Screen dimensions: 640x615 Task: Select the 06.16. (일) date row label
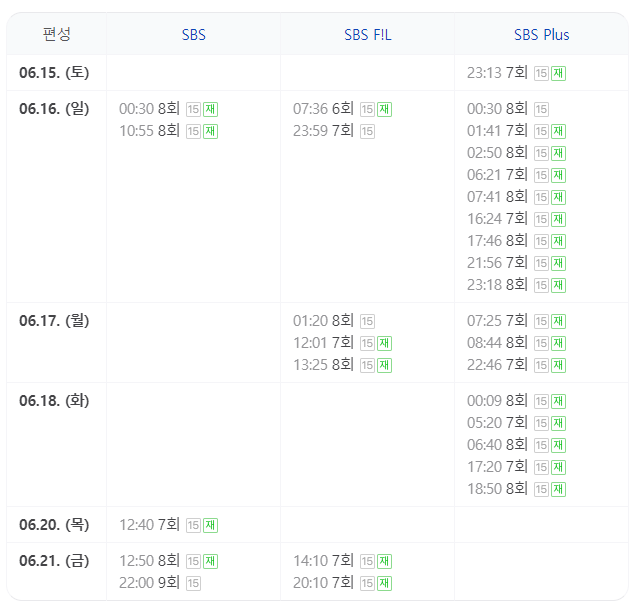pyautogui.click(x=54, y=109)
